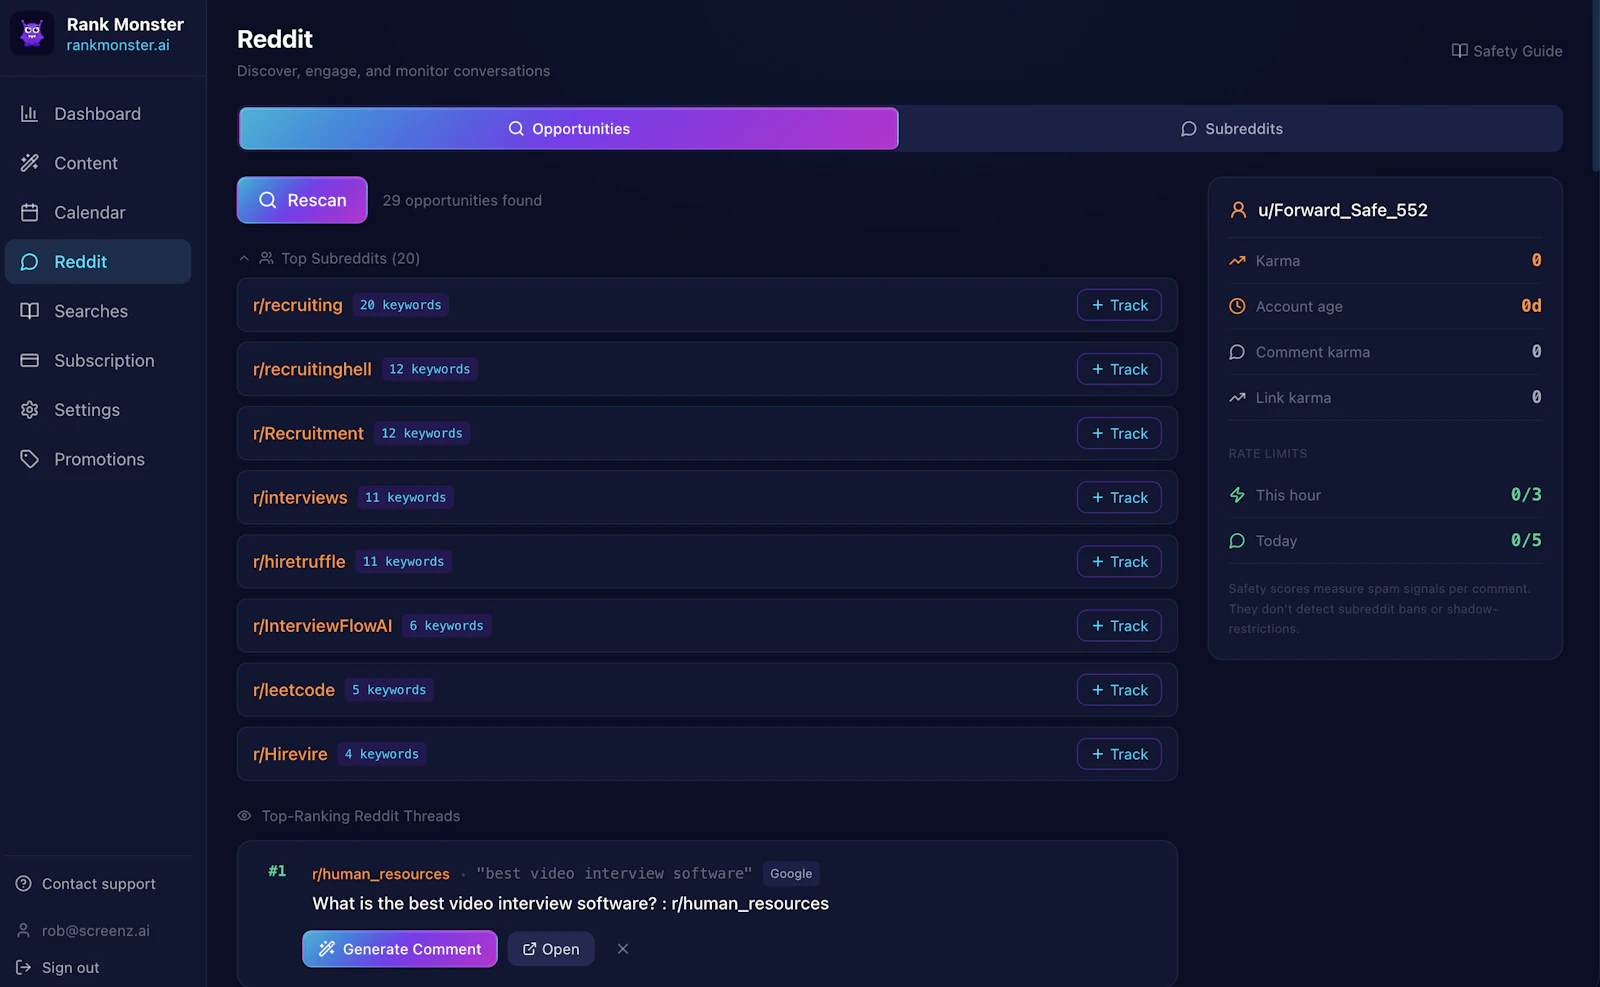This screenshot has width=1600, height=987.
Task: Click the Subscription card icon
Action: [x=29, y=360]
